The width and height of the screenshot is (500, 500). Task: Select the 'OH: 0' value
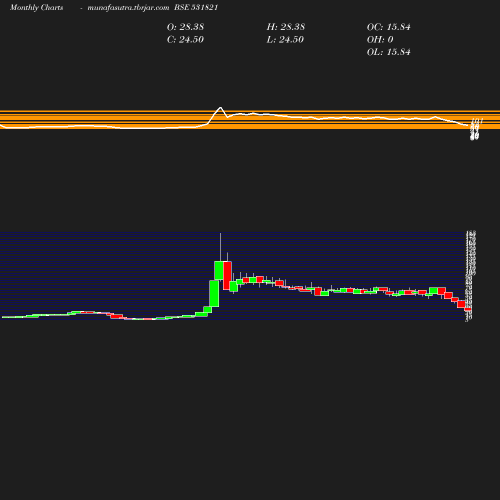[380, 40]
